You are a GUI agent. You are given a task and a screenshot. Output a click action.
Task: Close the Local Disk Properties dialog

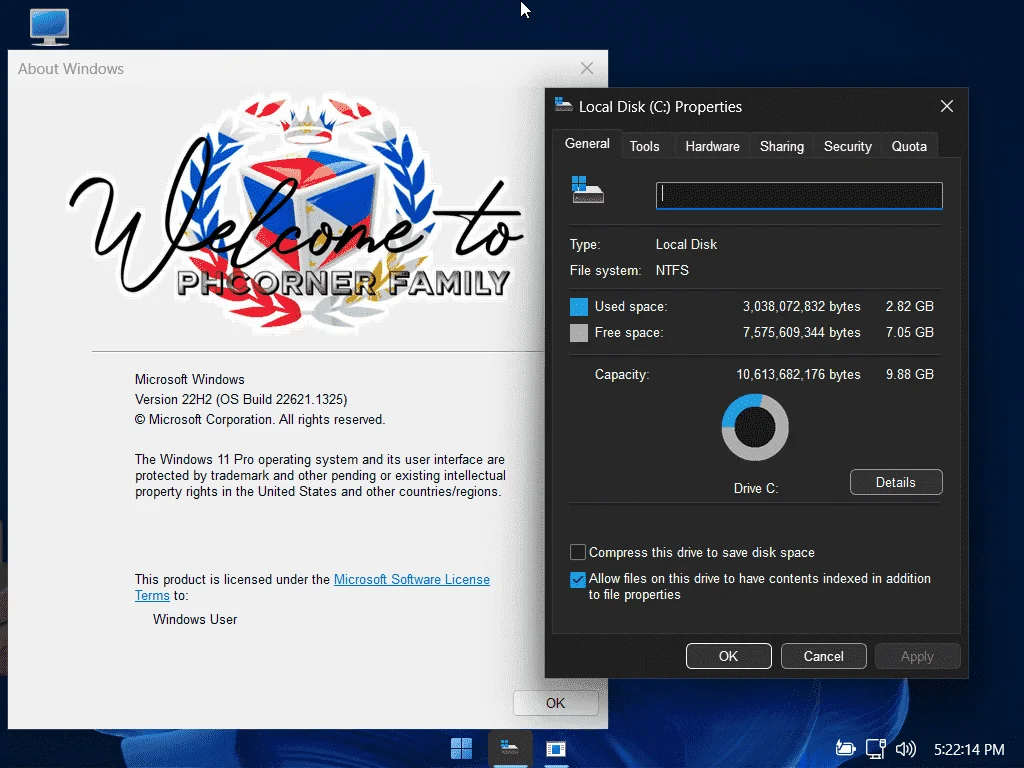947,106
